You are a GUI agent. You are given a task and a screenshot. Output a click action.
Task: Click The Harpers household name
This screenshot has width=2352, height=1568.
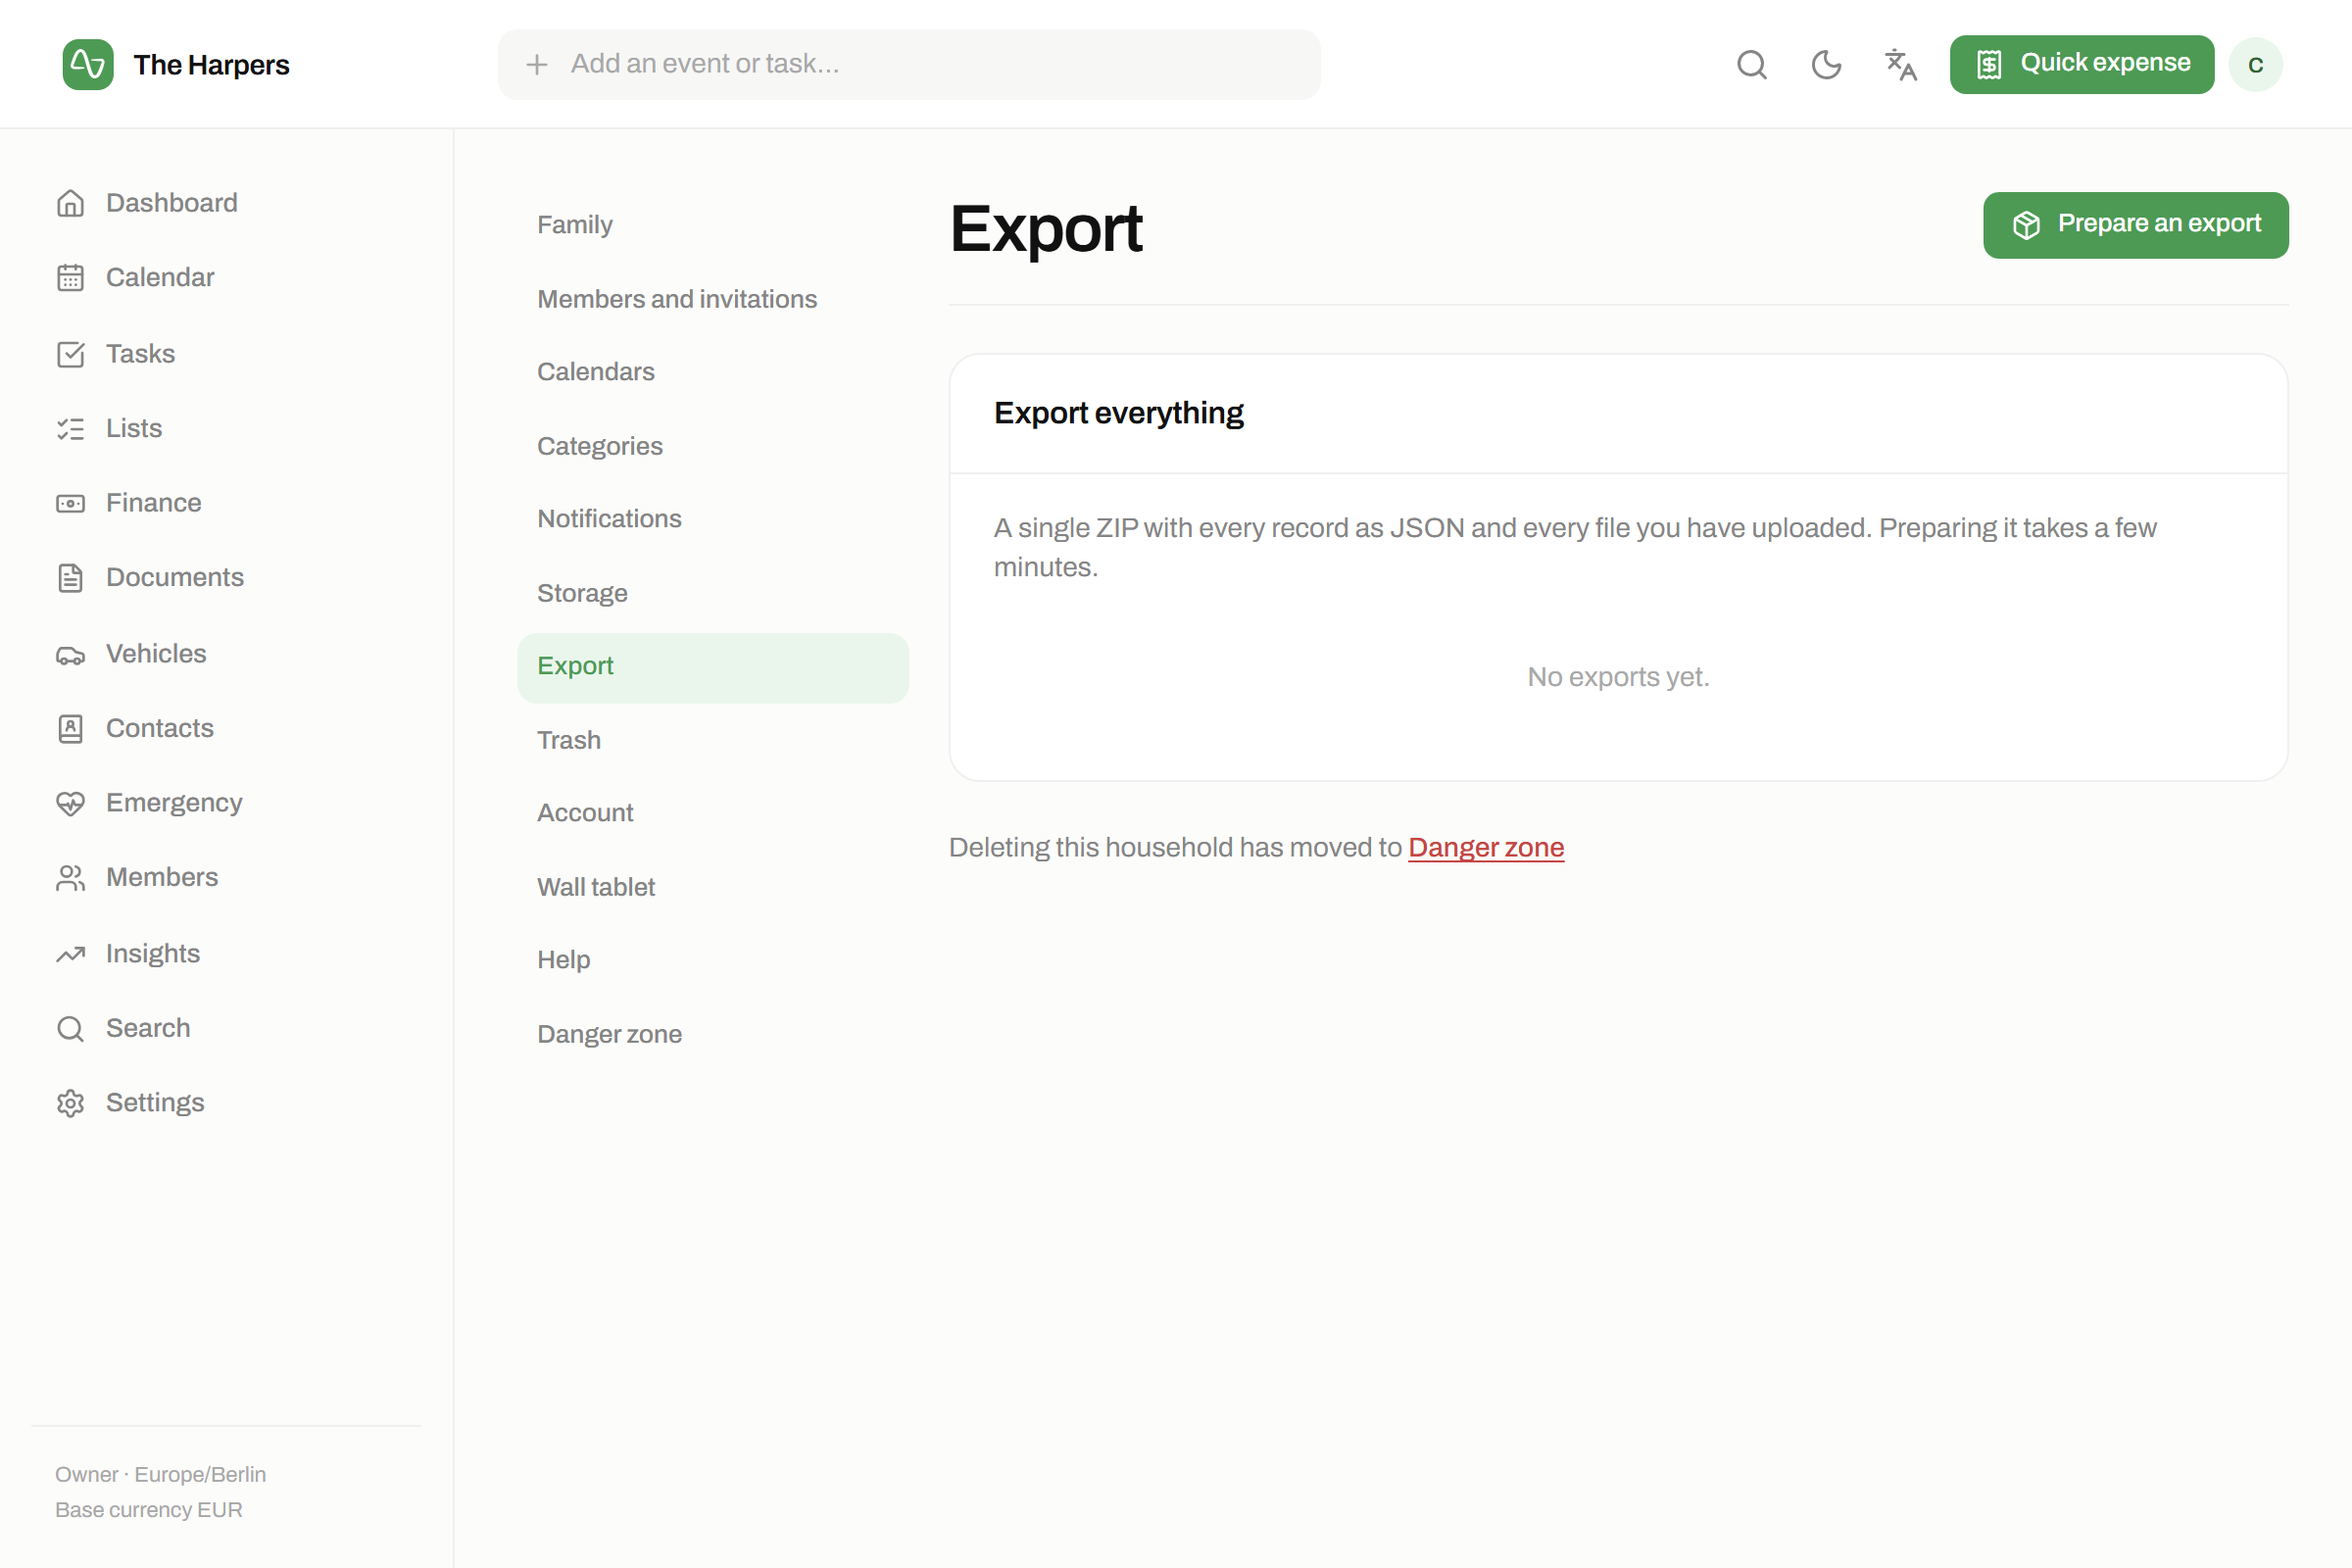click(212, 65)
